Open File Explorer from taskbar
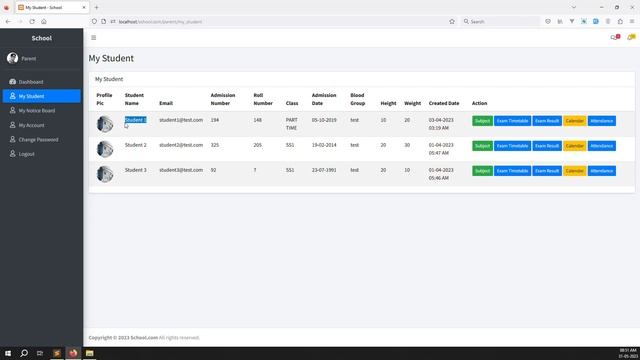Viewport: 640px width, 360px height. pos(89,353)
